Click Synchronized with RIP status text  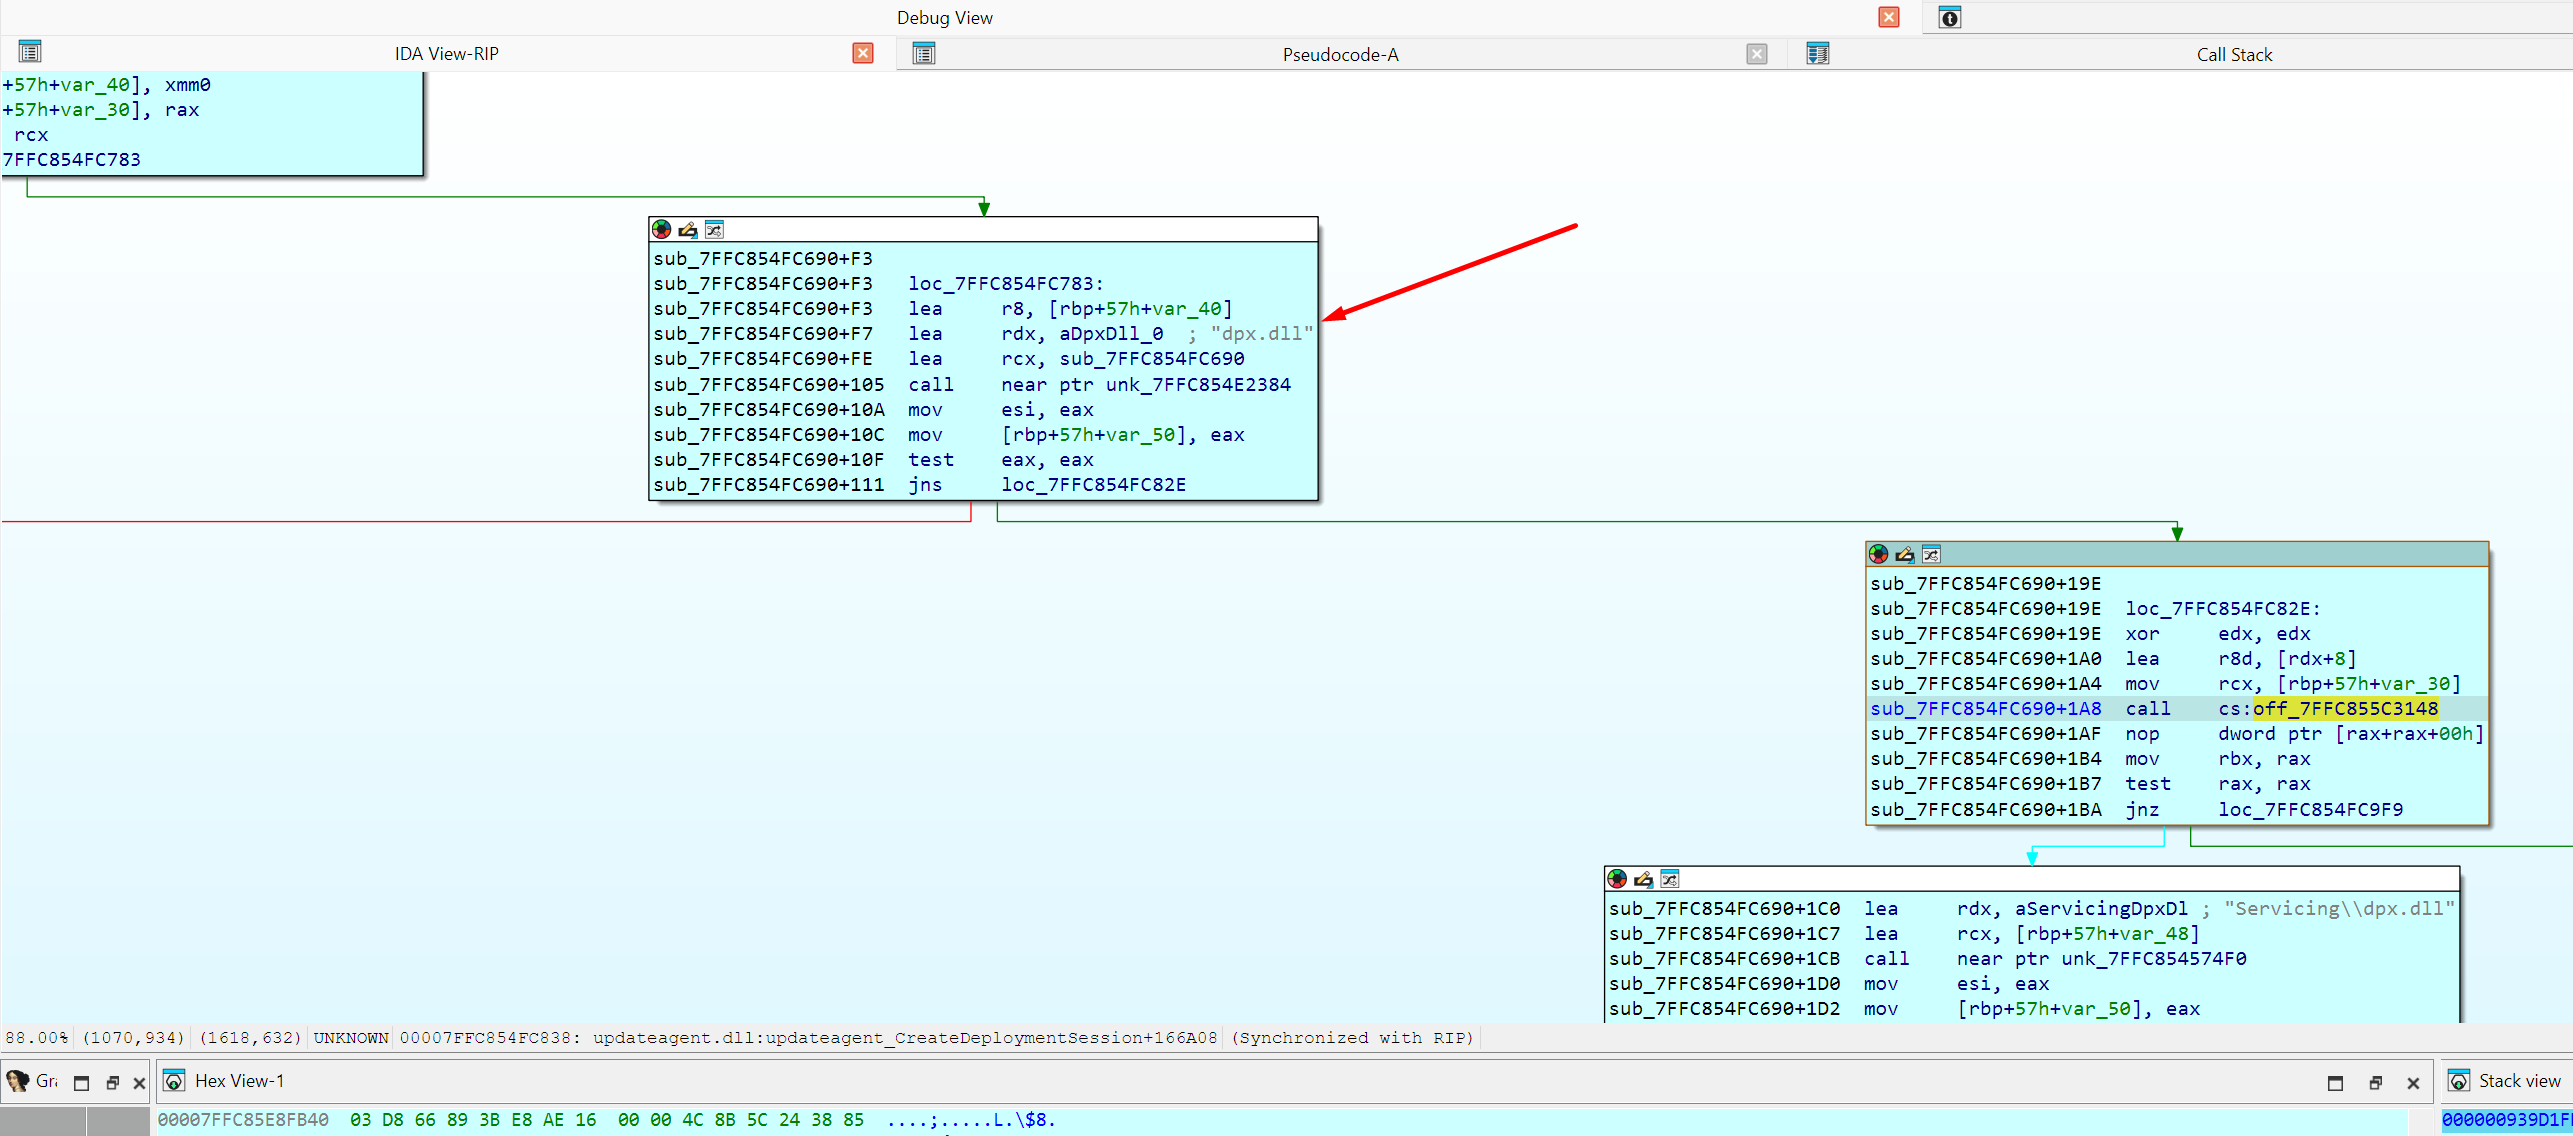pyautogui.click(x=1351, y=1038)
